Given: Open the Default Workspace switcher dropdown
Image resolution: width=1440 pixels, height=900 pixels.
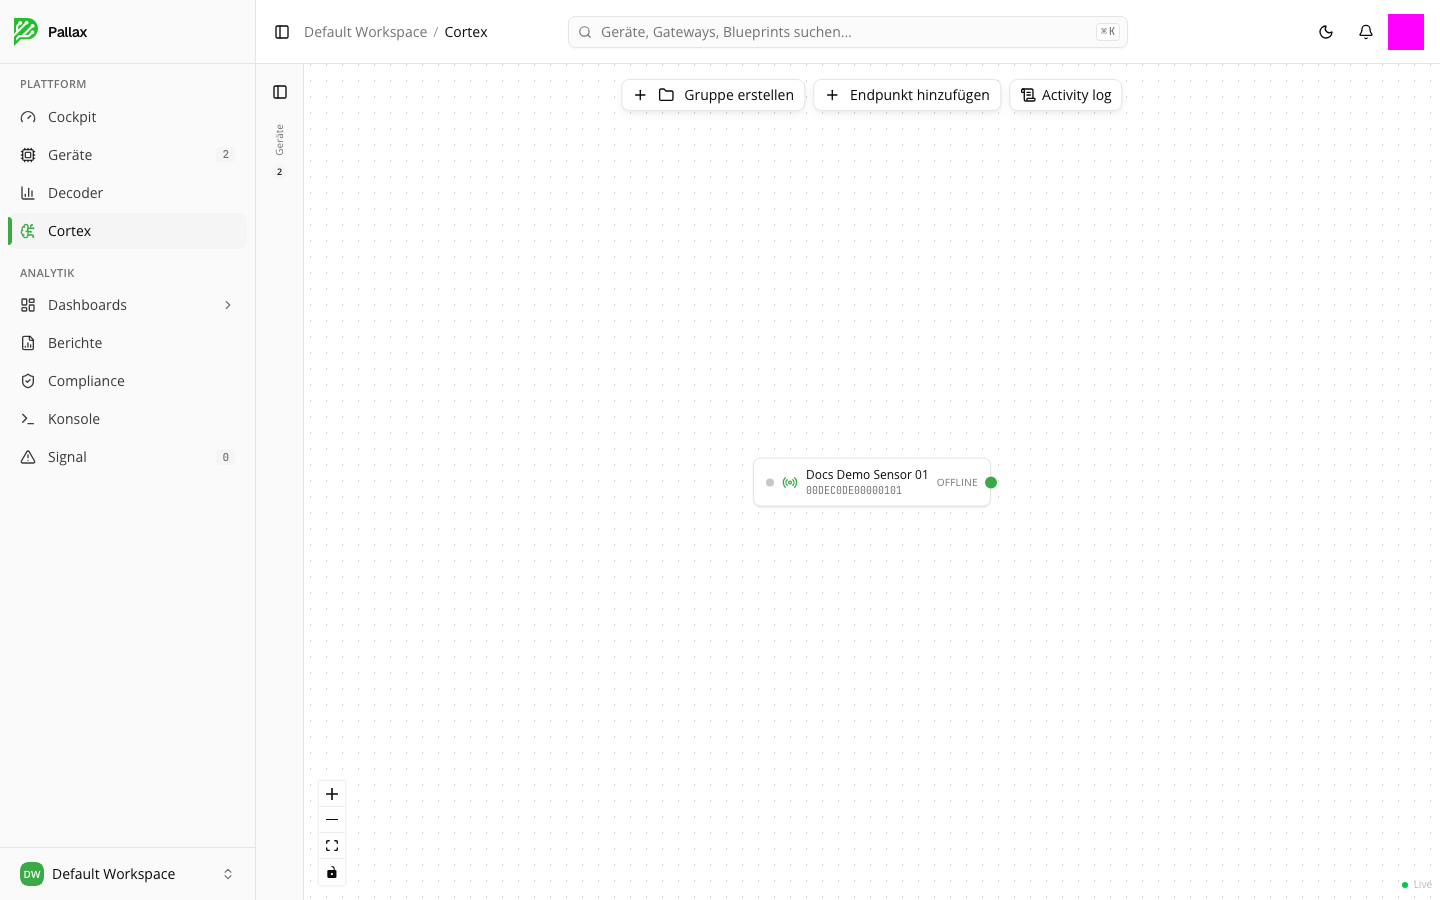Looking at the screenshot, I should [127, 874].
